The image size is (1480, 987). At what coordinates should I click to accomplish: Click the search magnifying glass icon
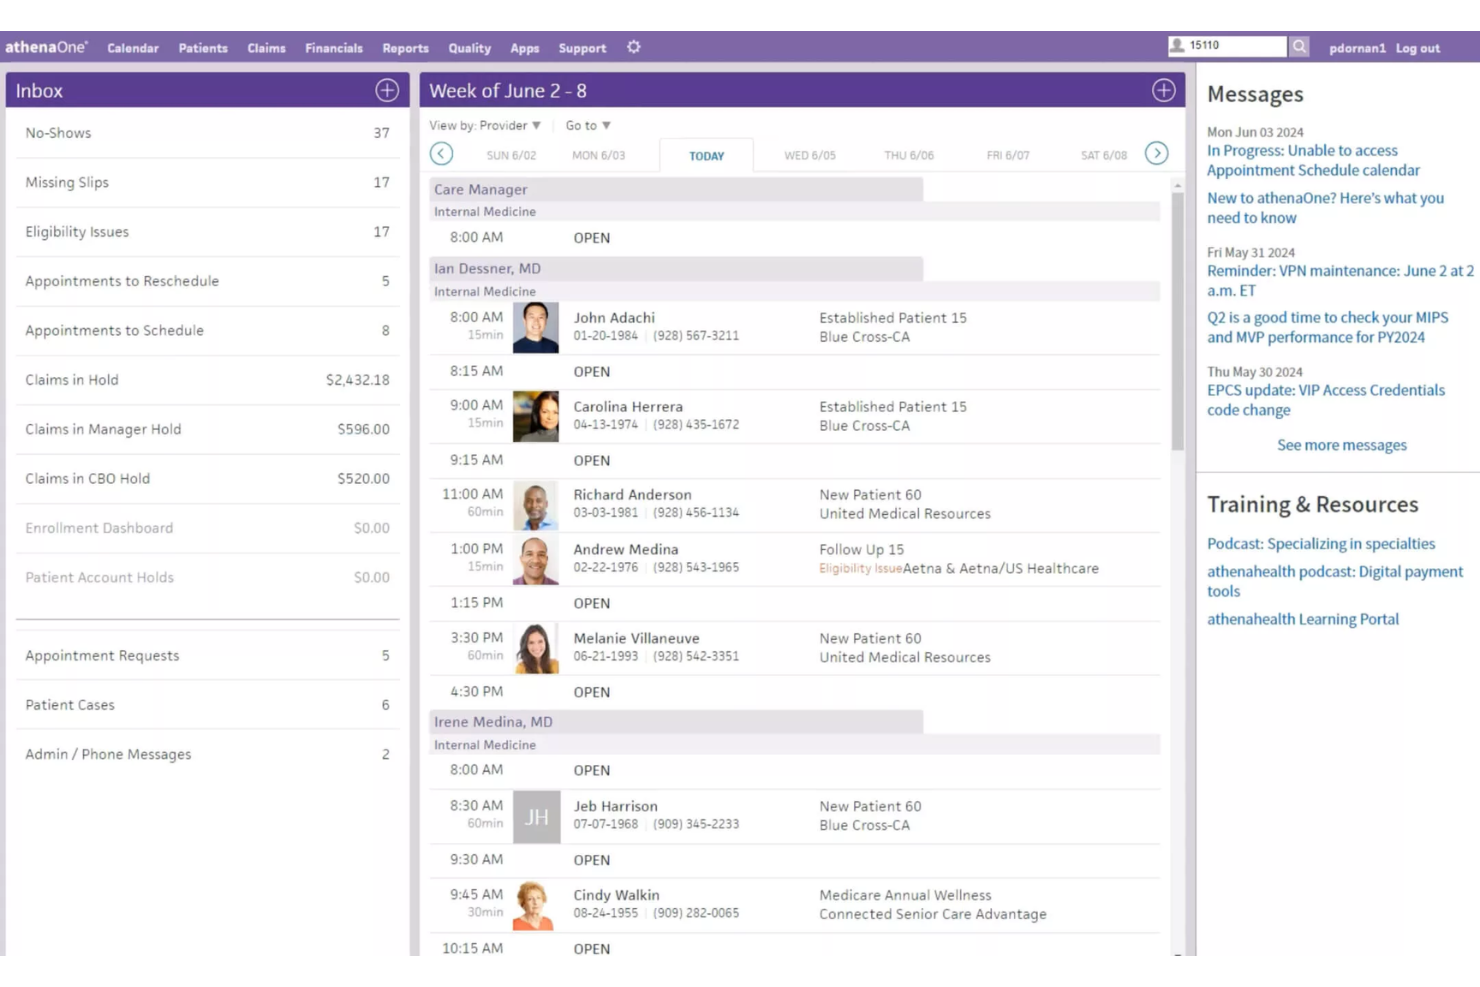click(1299, 46)
